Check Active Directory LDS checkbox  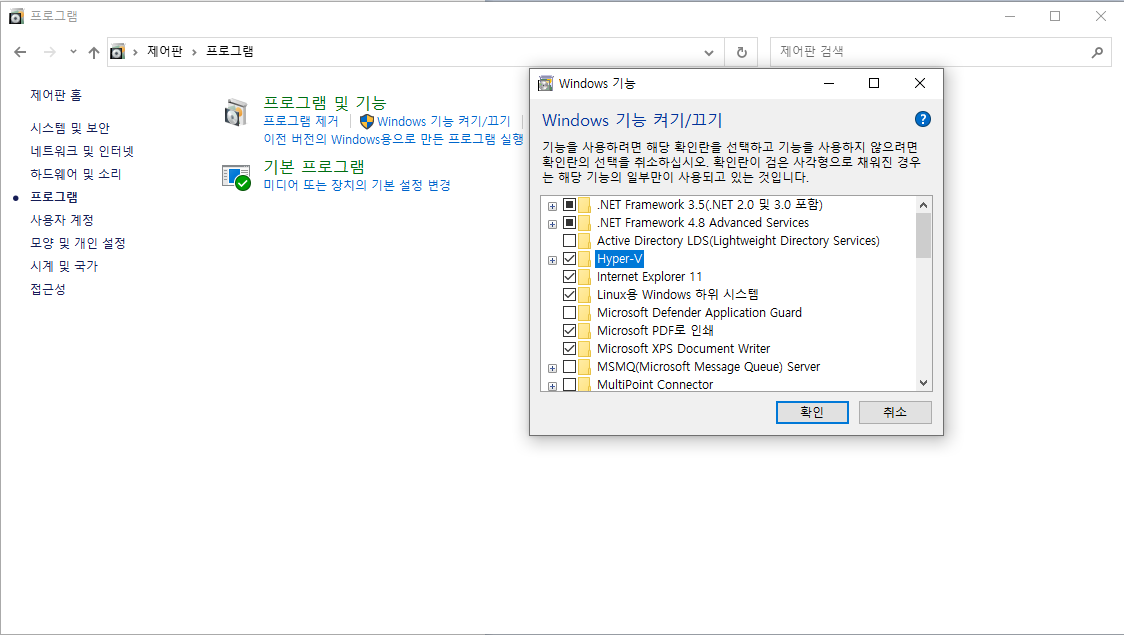(x=569, y=240)
